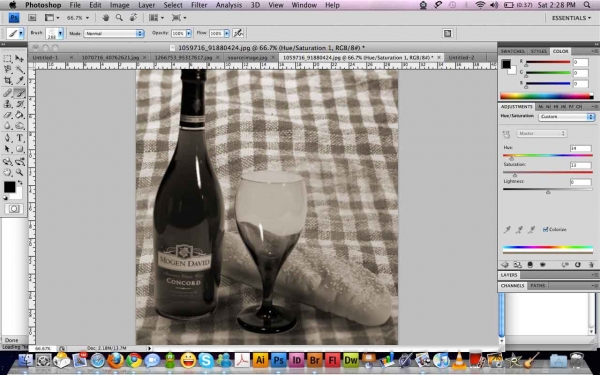Click the Zoom magnifier in the application bar
The width and height of the screenshot is (600, 375).
119,18
